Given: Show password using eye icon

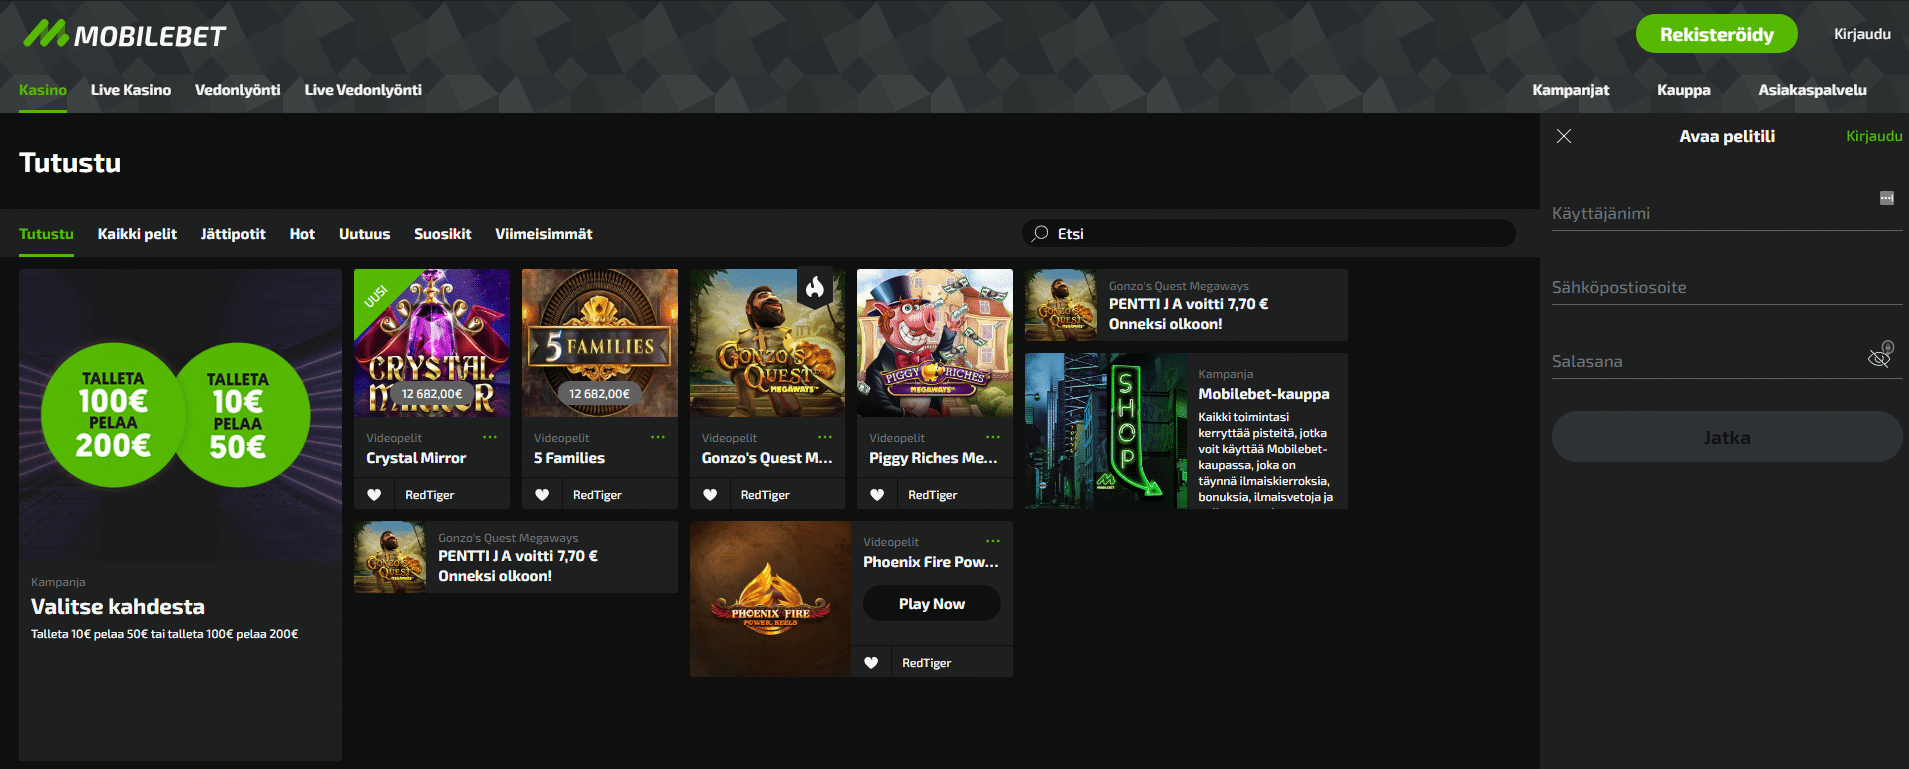Looking at the screenshot, I should (x=1879, y=358).
